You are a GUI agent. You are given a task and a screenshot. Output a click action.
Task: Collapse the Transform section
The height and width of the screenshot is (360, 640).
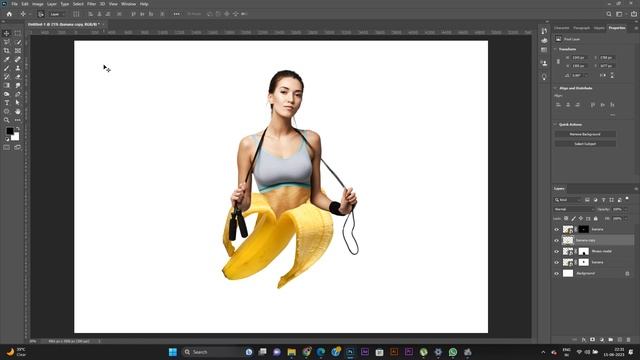pos(555,49)
